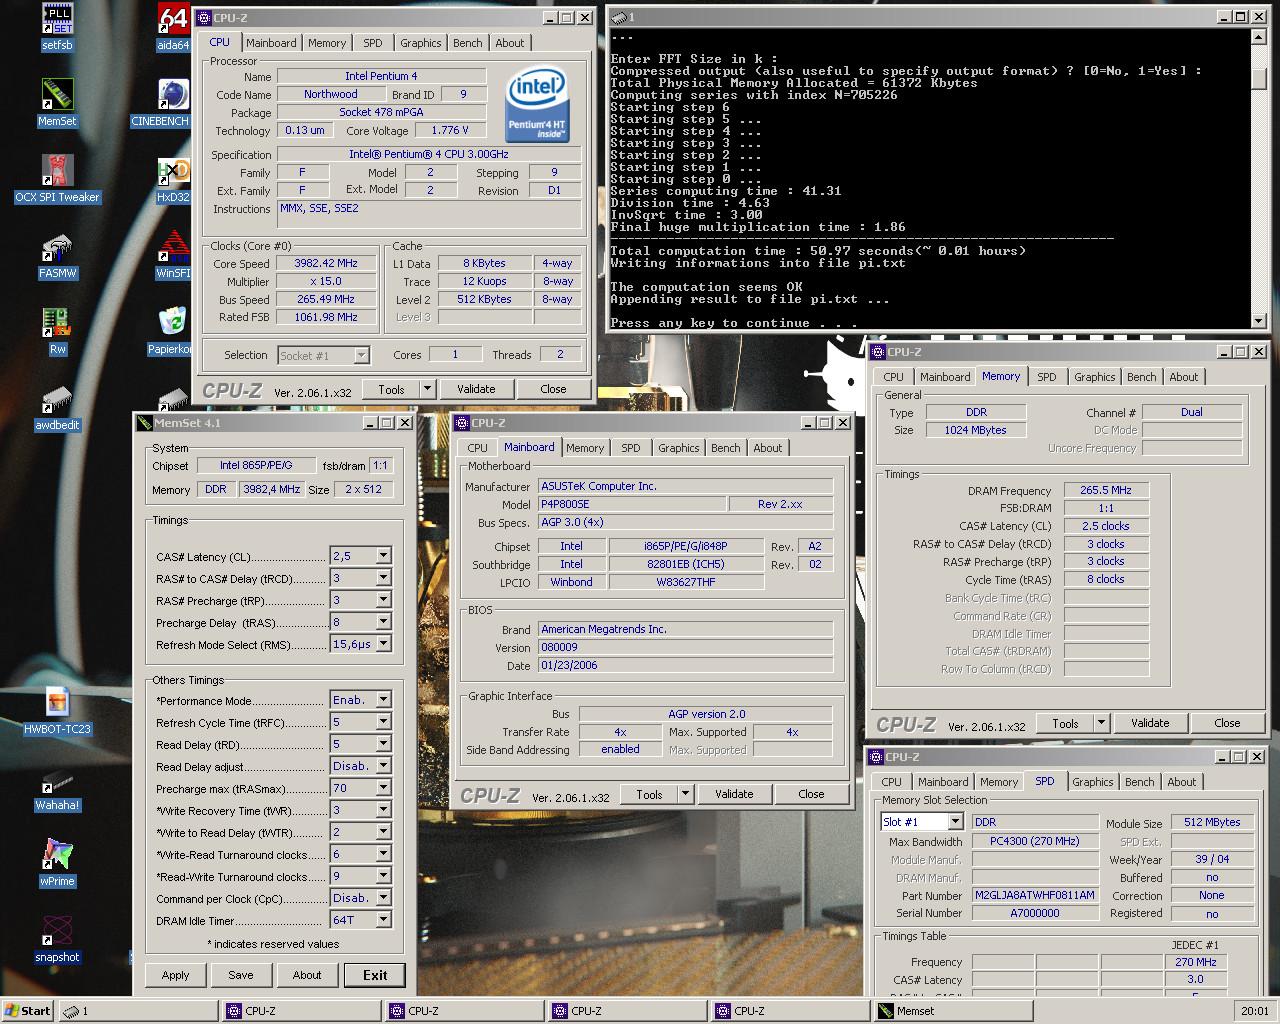The height and width of the screenshot is (1024, 1280).
Task: Launch the wPrime desktop icon
Action: coord(57,862)
